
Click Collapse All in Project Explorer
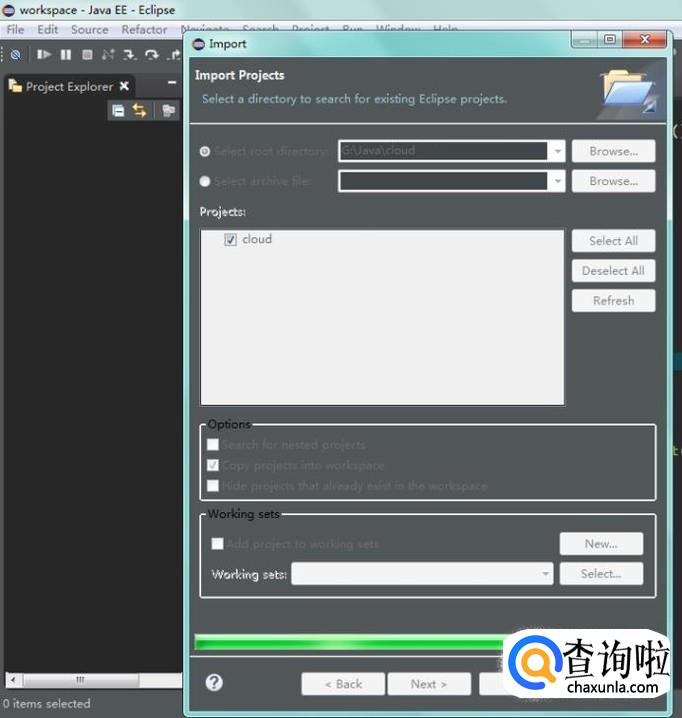[x=118, y=111]
